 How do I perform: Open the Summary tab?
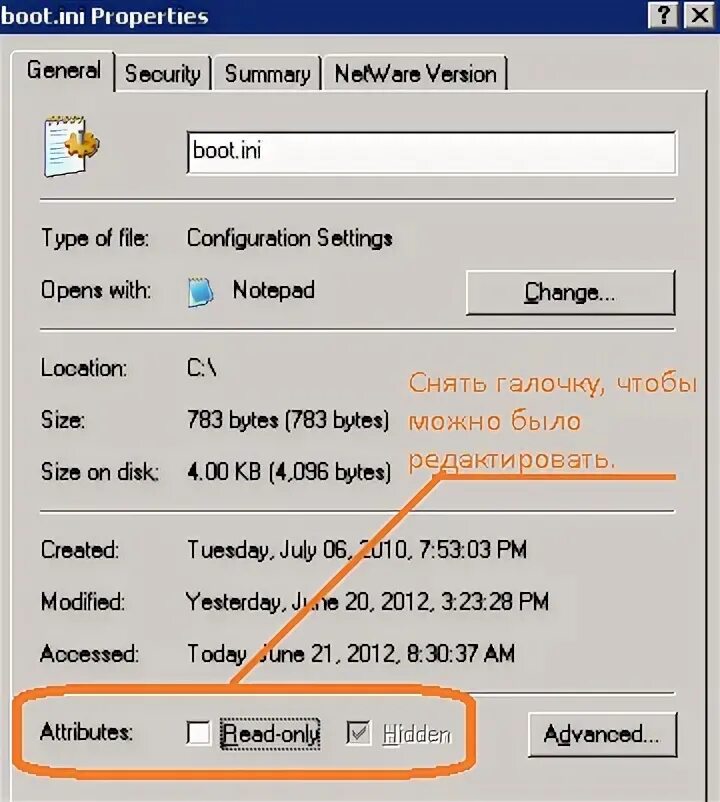pyautogui.click(x=267, y=74)
